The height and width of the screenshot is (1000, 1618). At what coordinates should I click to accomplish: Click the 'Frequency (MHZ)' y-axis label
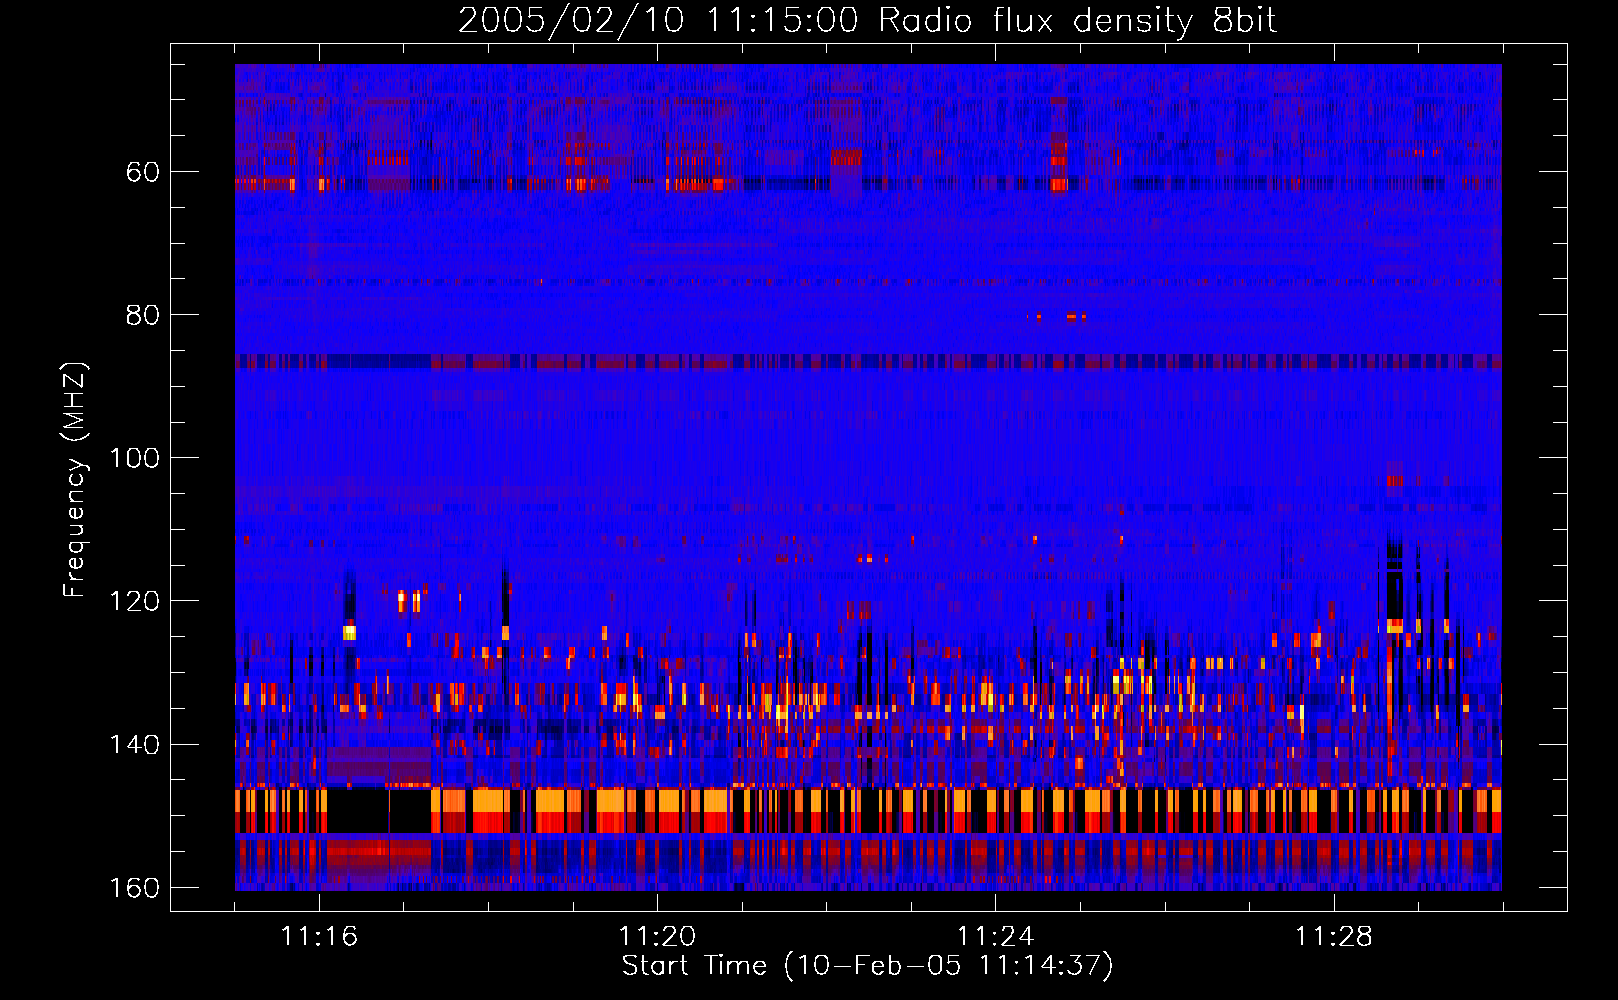click(75, 479)
